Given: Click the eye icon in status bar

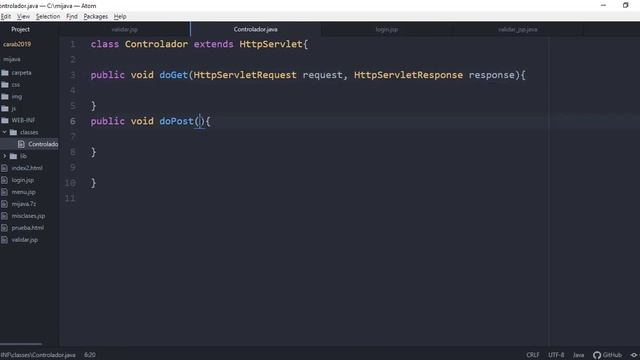Looking at the screenshot, I should (634, 355).
